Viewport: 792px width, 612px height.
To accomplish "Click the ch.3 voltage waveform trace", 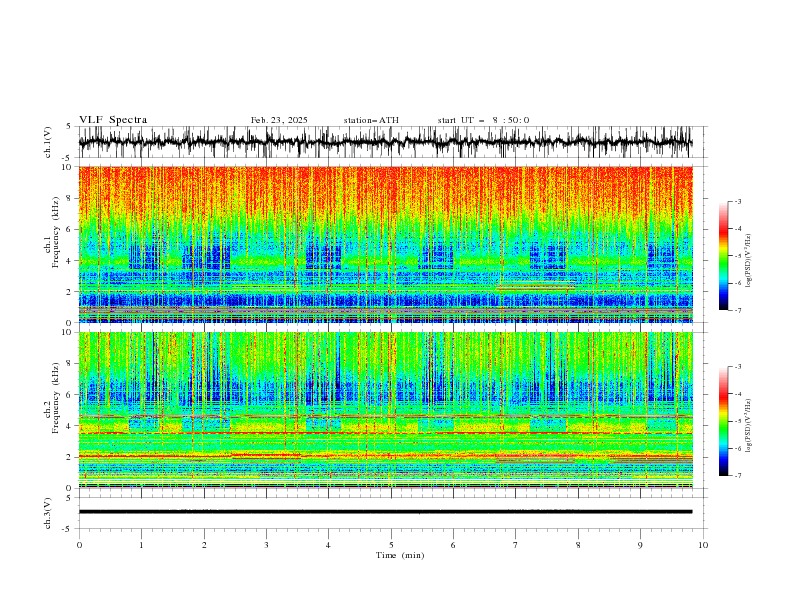I will point(385,512).
